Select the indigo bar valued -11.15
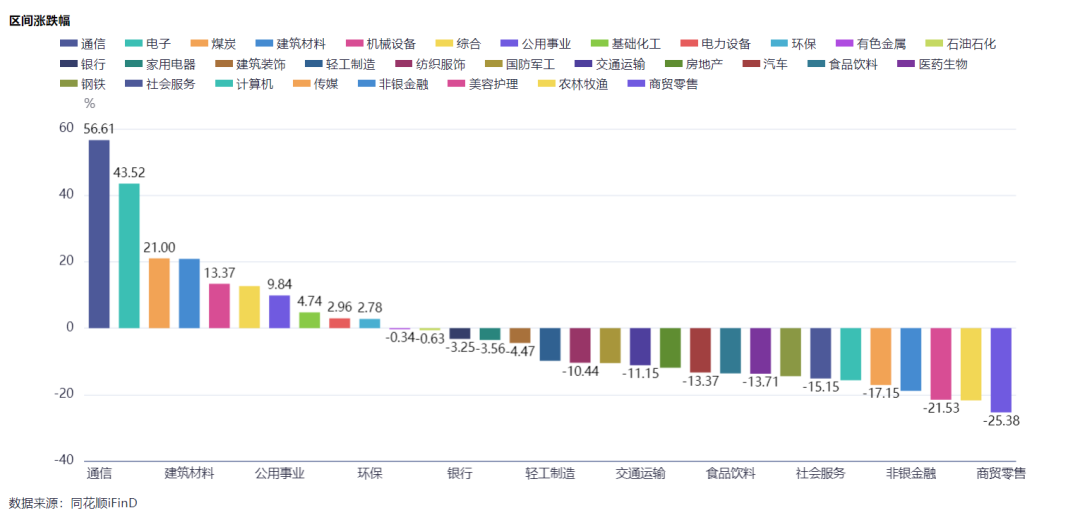The image size is (1080, 515). 640,347
